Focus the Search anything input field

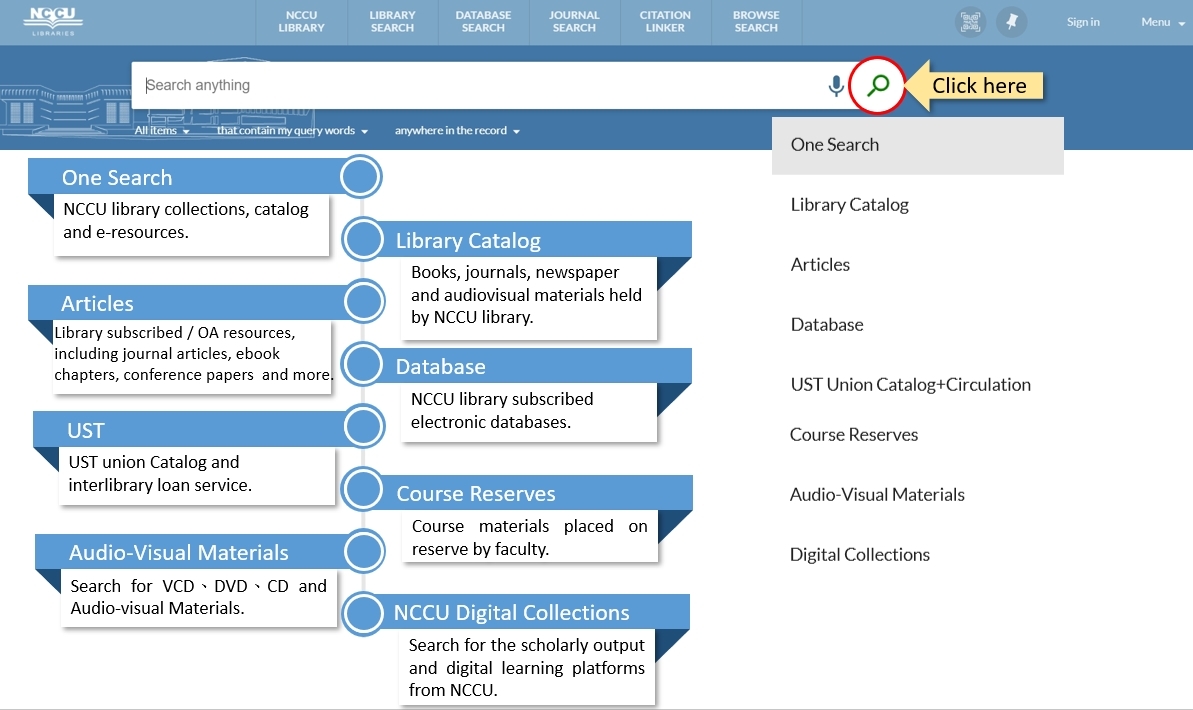pyautogui.click(x=479, y=85)
